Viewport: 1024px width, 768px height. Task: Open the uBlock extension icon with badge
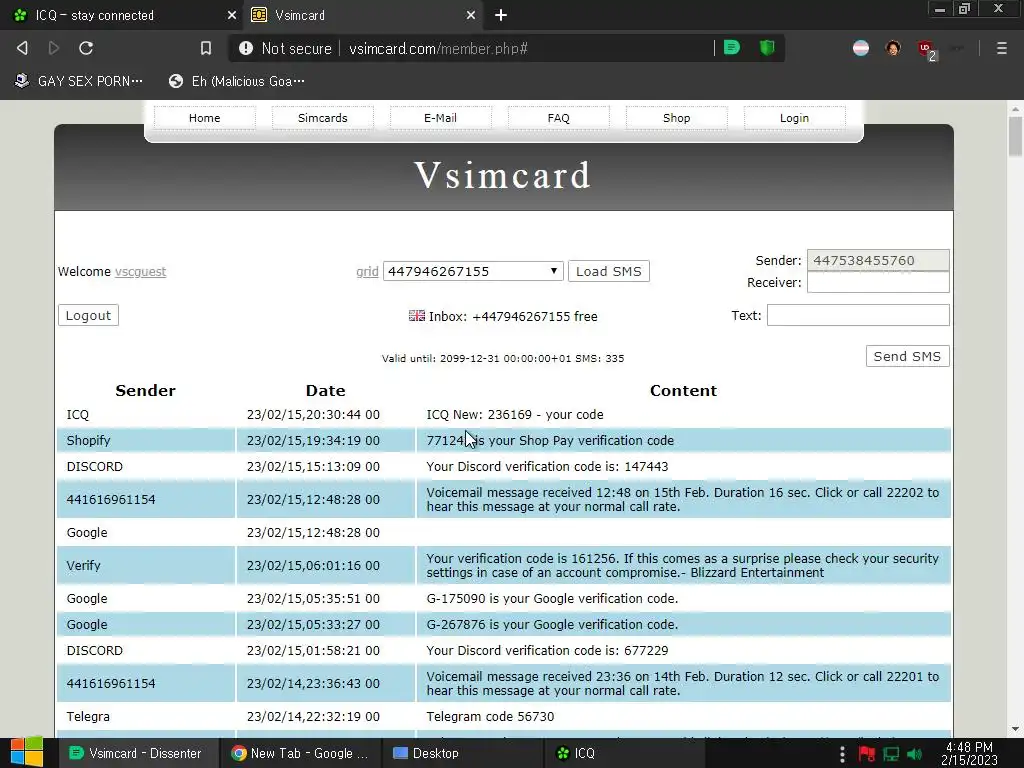coord(927,50)
